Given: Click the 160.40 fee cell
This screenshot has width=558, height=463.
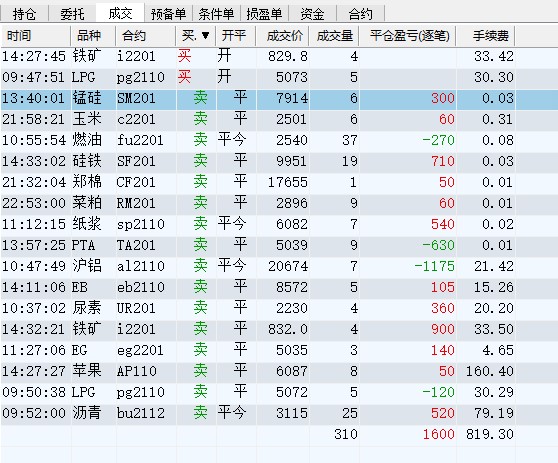Looking at the screenshot, I should click(490, 371).
